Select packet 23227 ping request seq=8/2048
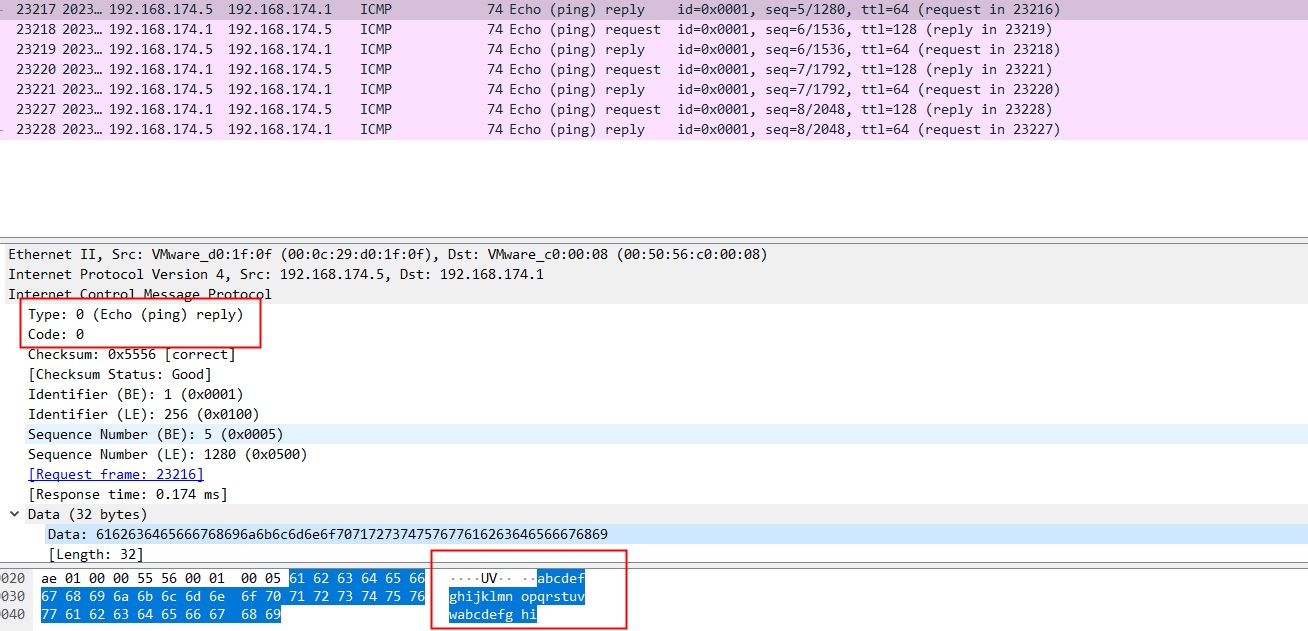 [x=654, y=109]
